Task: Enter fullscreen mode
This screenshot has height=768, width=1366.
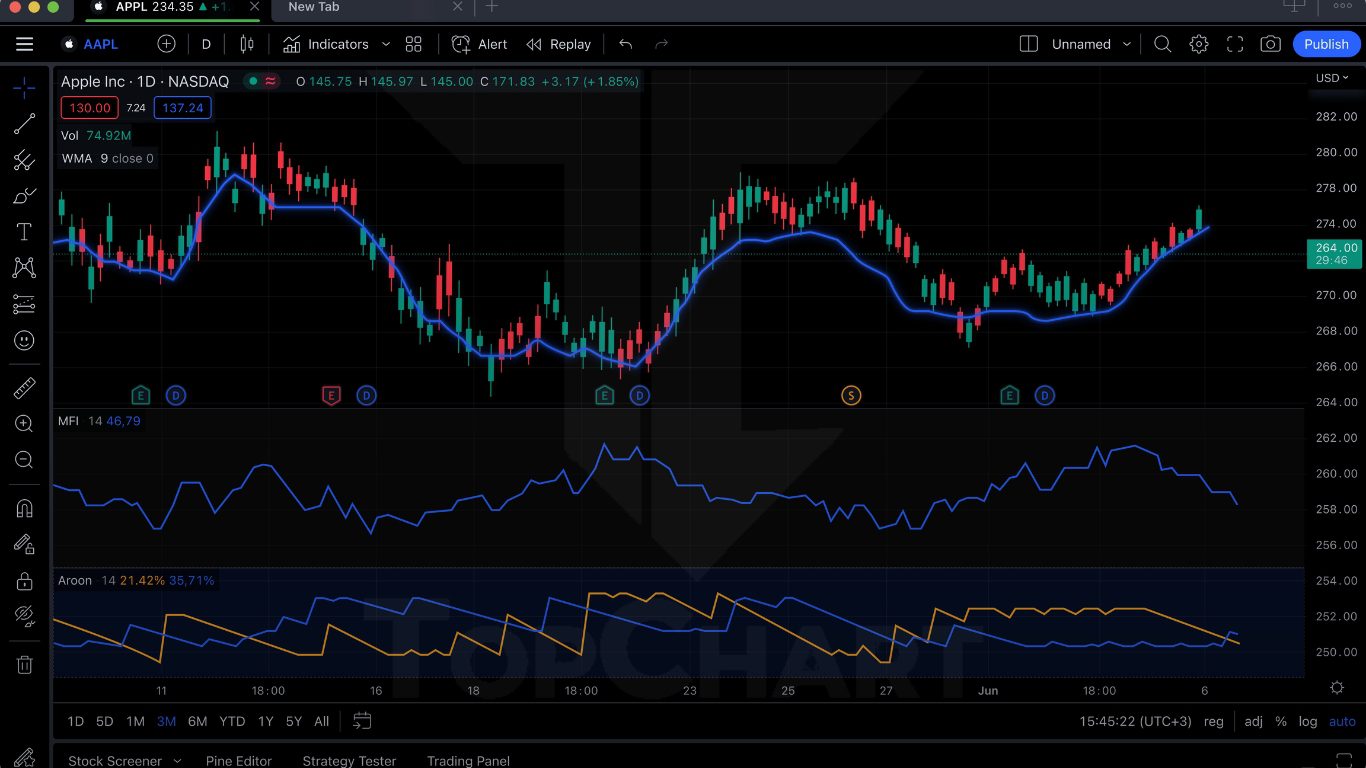Action: pyautogui.click(x=1235, y=44)
